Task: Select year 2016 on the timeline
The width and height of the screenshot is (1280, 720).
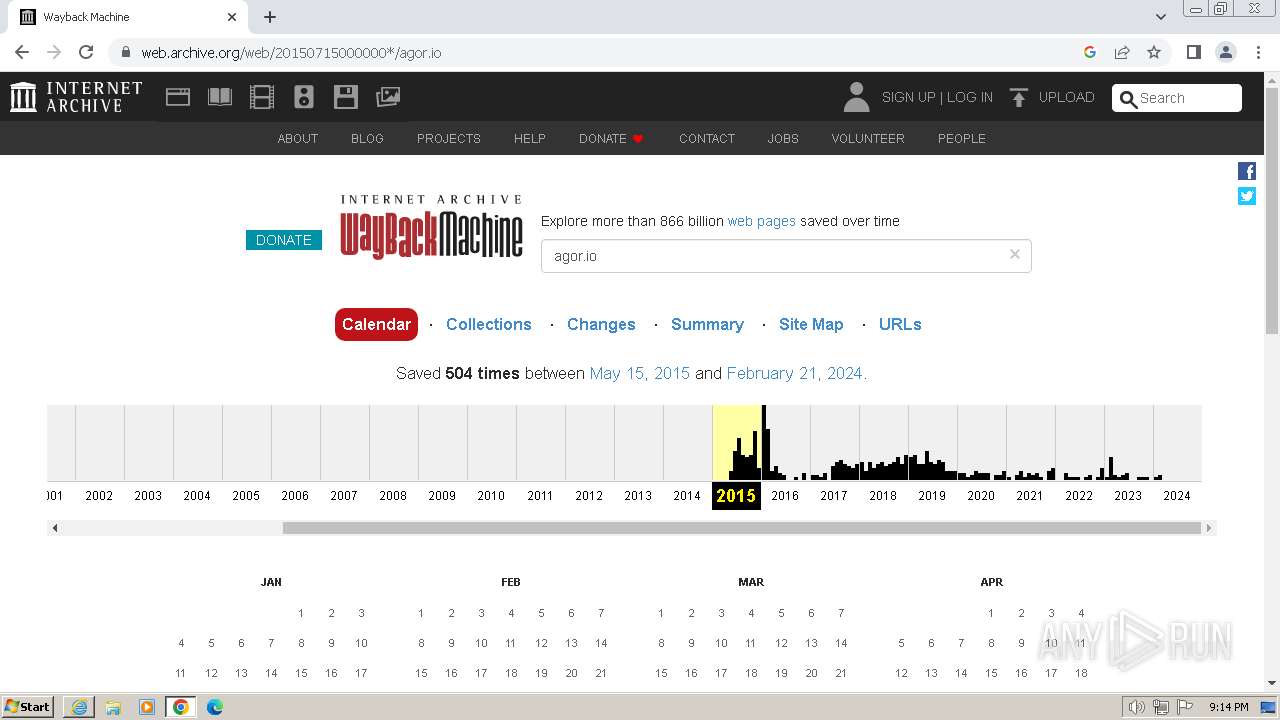Action: (785, 495)
